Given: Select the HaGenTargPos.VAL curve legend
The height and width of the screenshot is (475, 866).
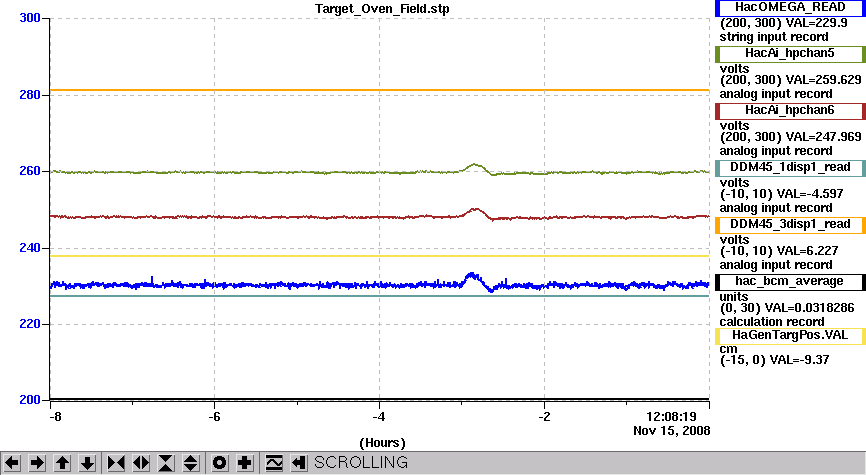Looking at the screenshot, I should [790, 336].
